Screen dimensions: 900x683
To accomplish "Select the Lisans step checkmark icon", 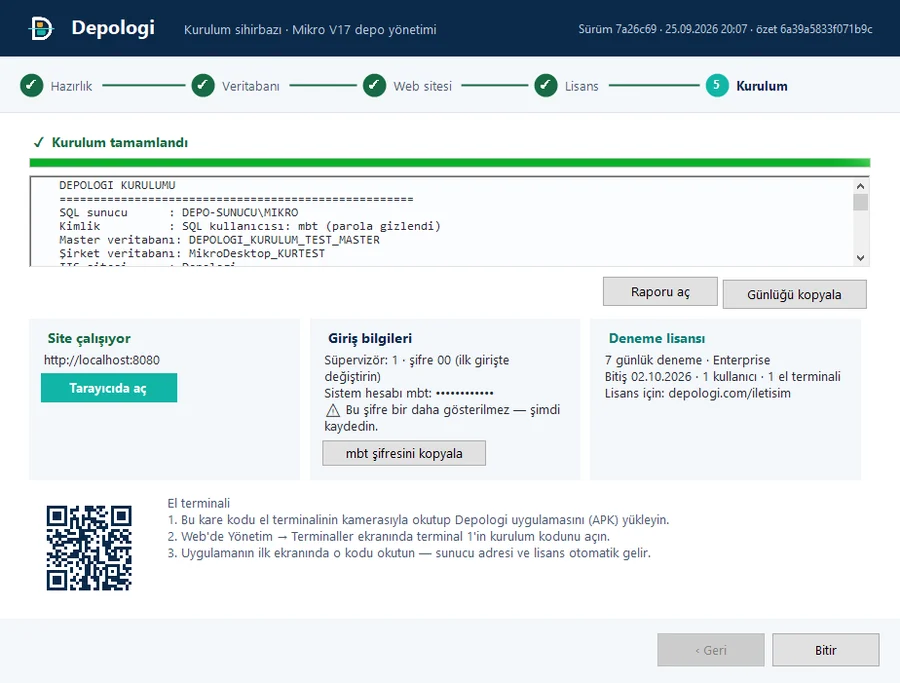I will tap(545, 86).
